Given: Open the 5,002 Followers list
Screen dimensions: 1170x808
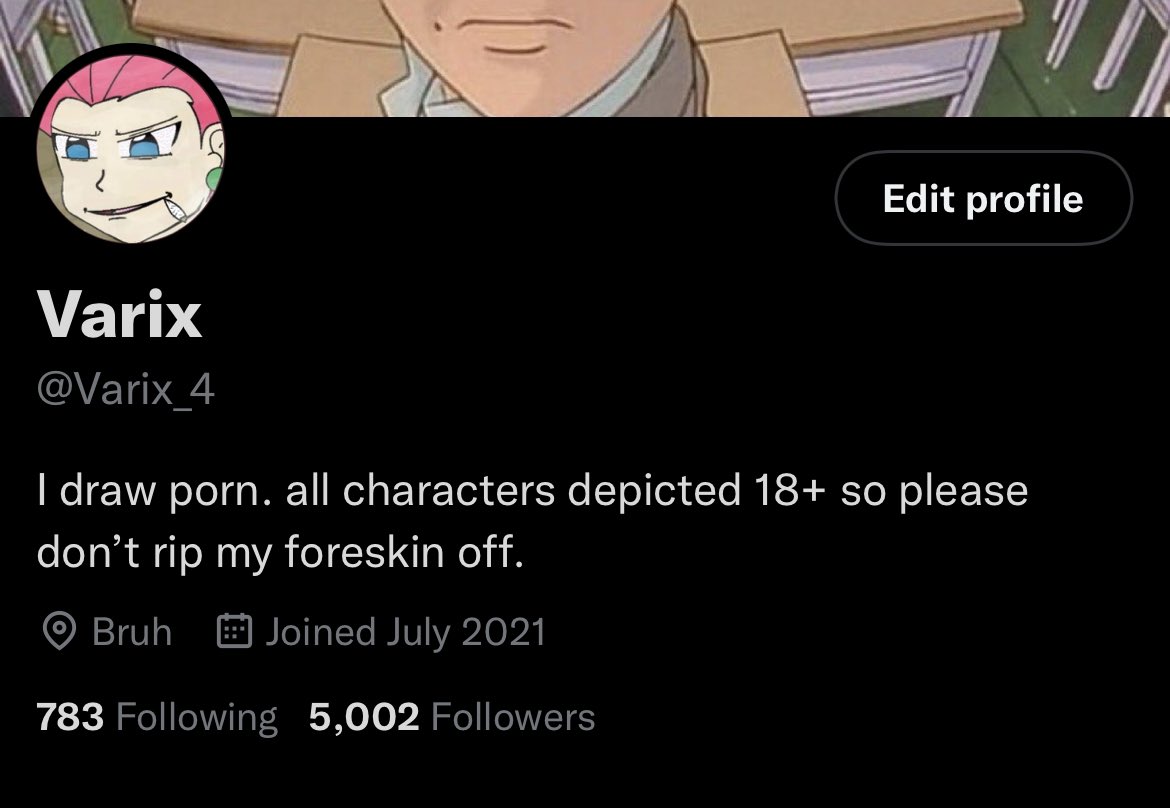Looking at the screenshot, I should click(x=451, y=717).
